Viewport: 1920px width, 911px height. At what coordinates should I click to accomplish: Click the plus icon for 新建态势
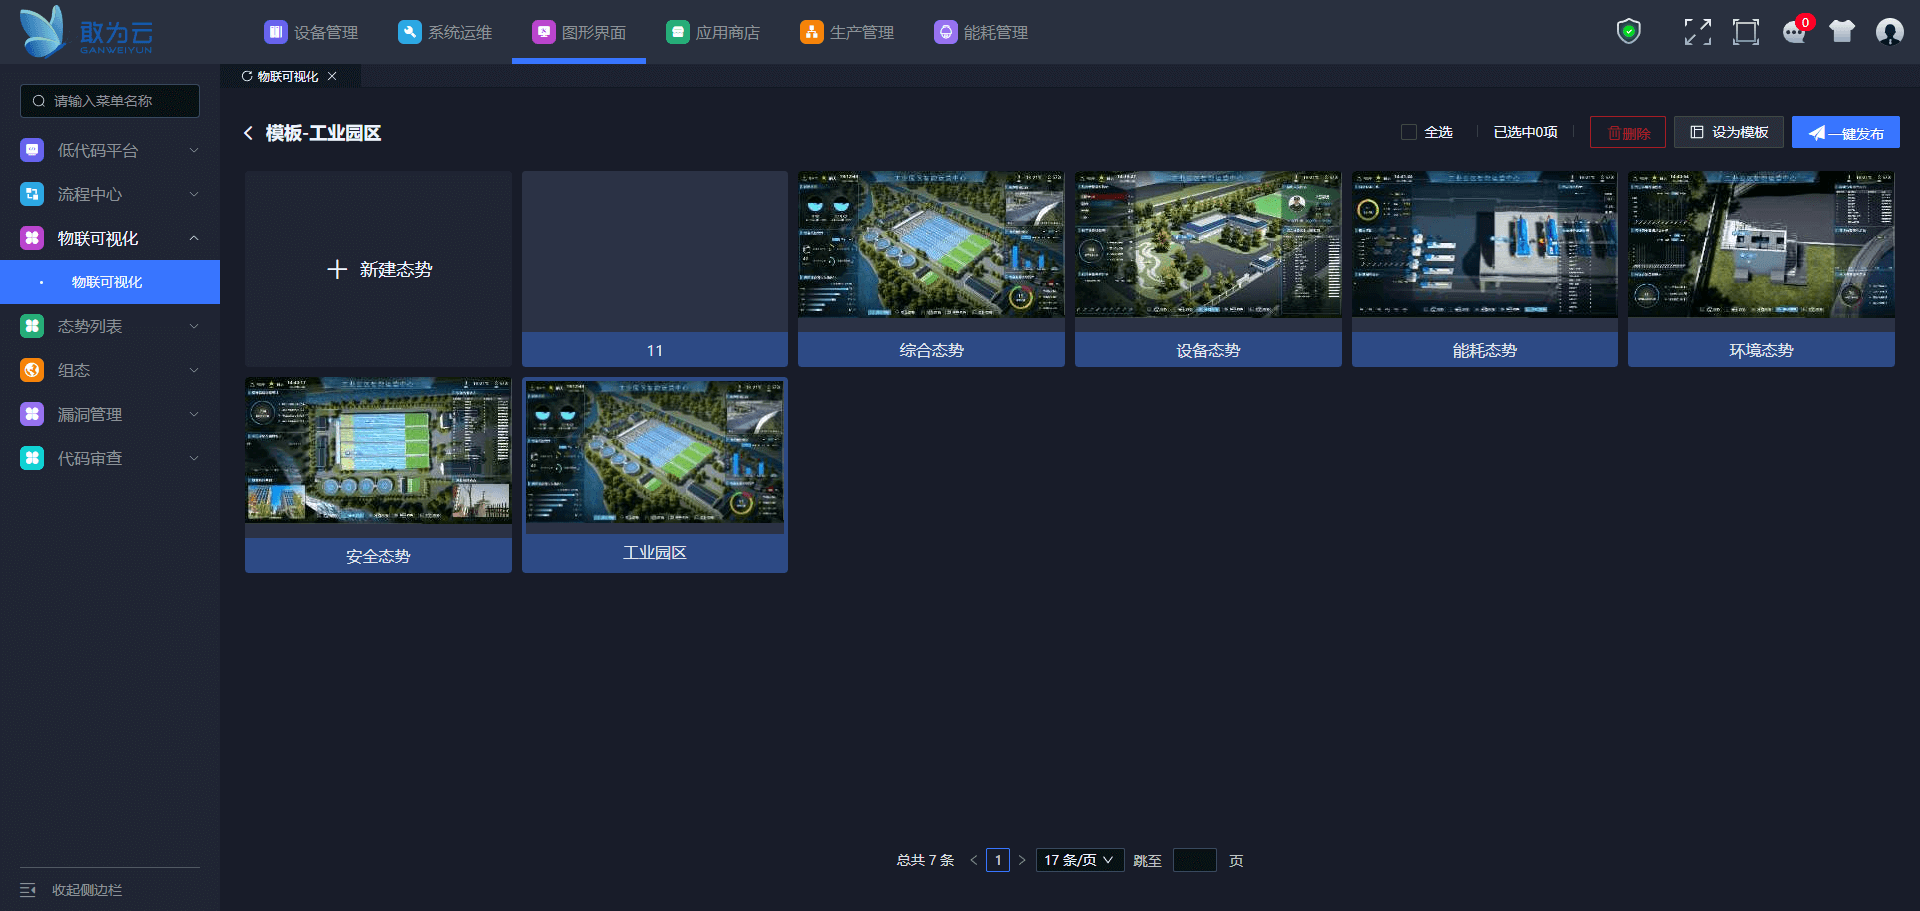[x=337, y=269]
